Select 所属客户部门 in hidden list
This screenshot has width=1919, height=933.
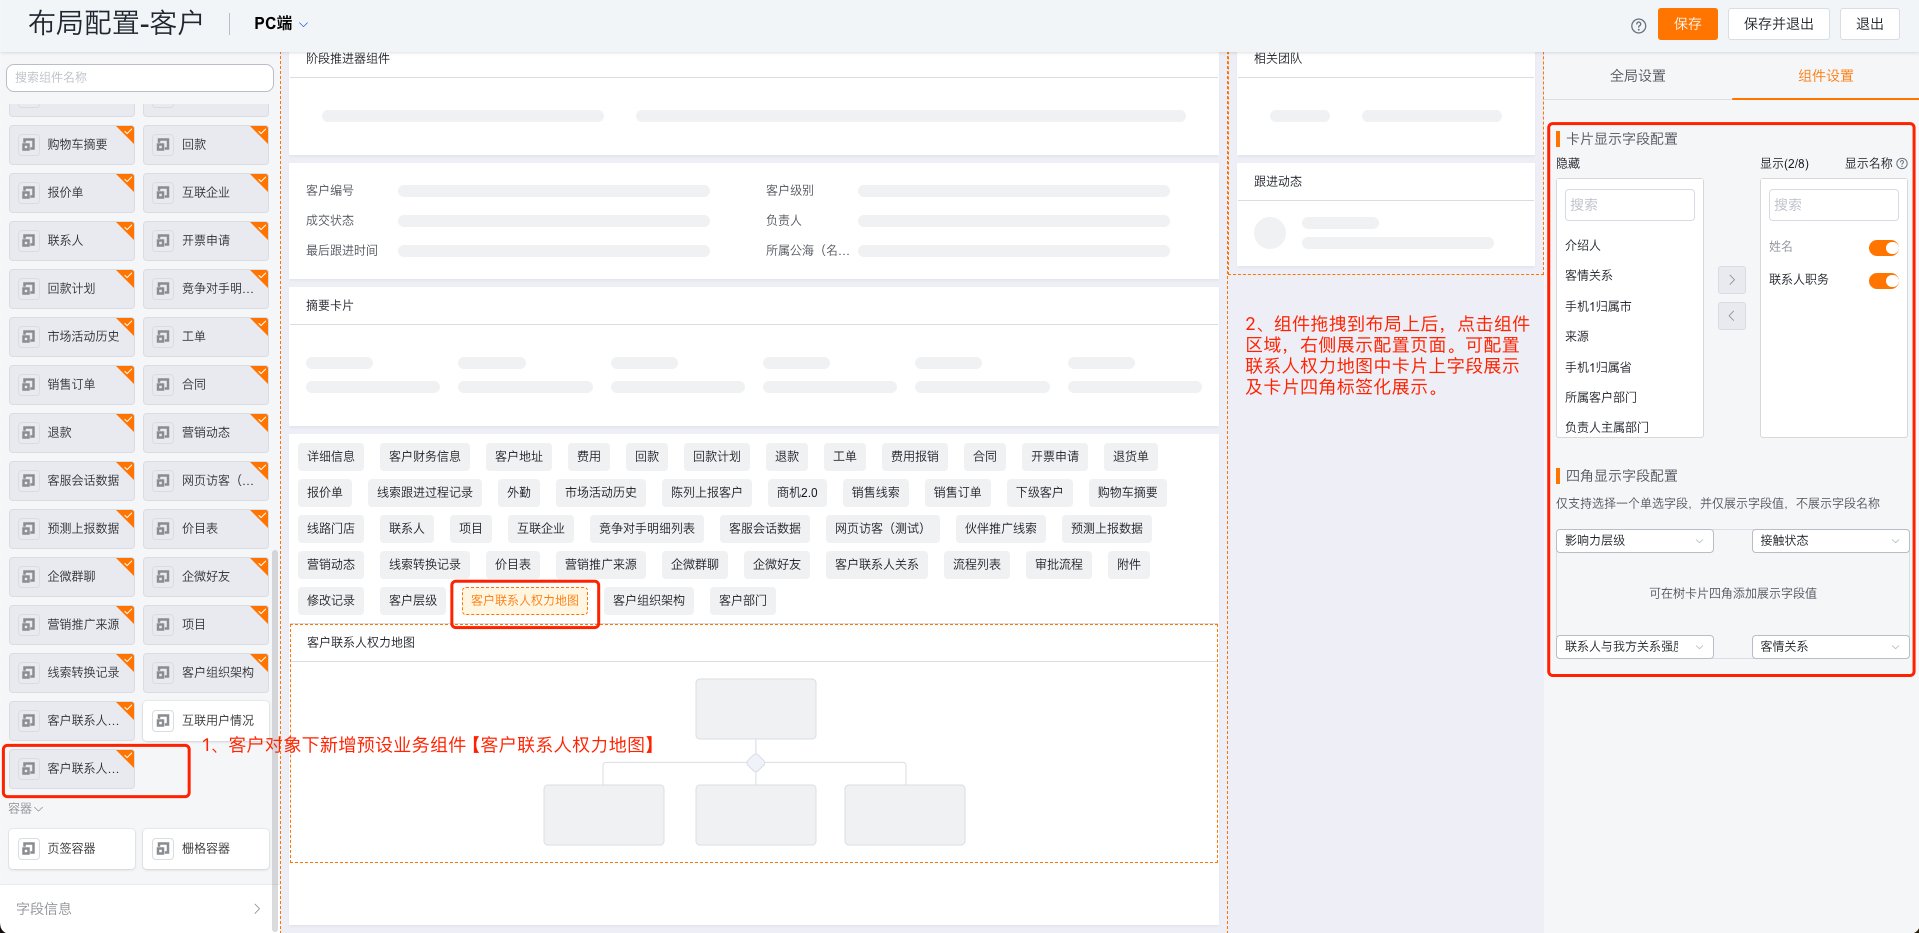pyautogui.click(x=1601, y=398)
